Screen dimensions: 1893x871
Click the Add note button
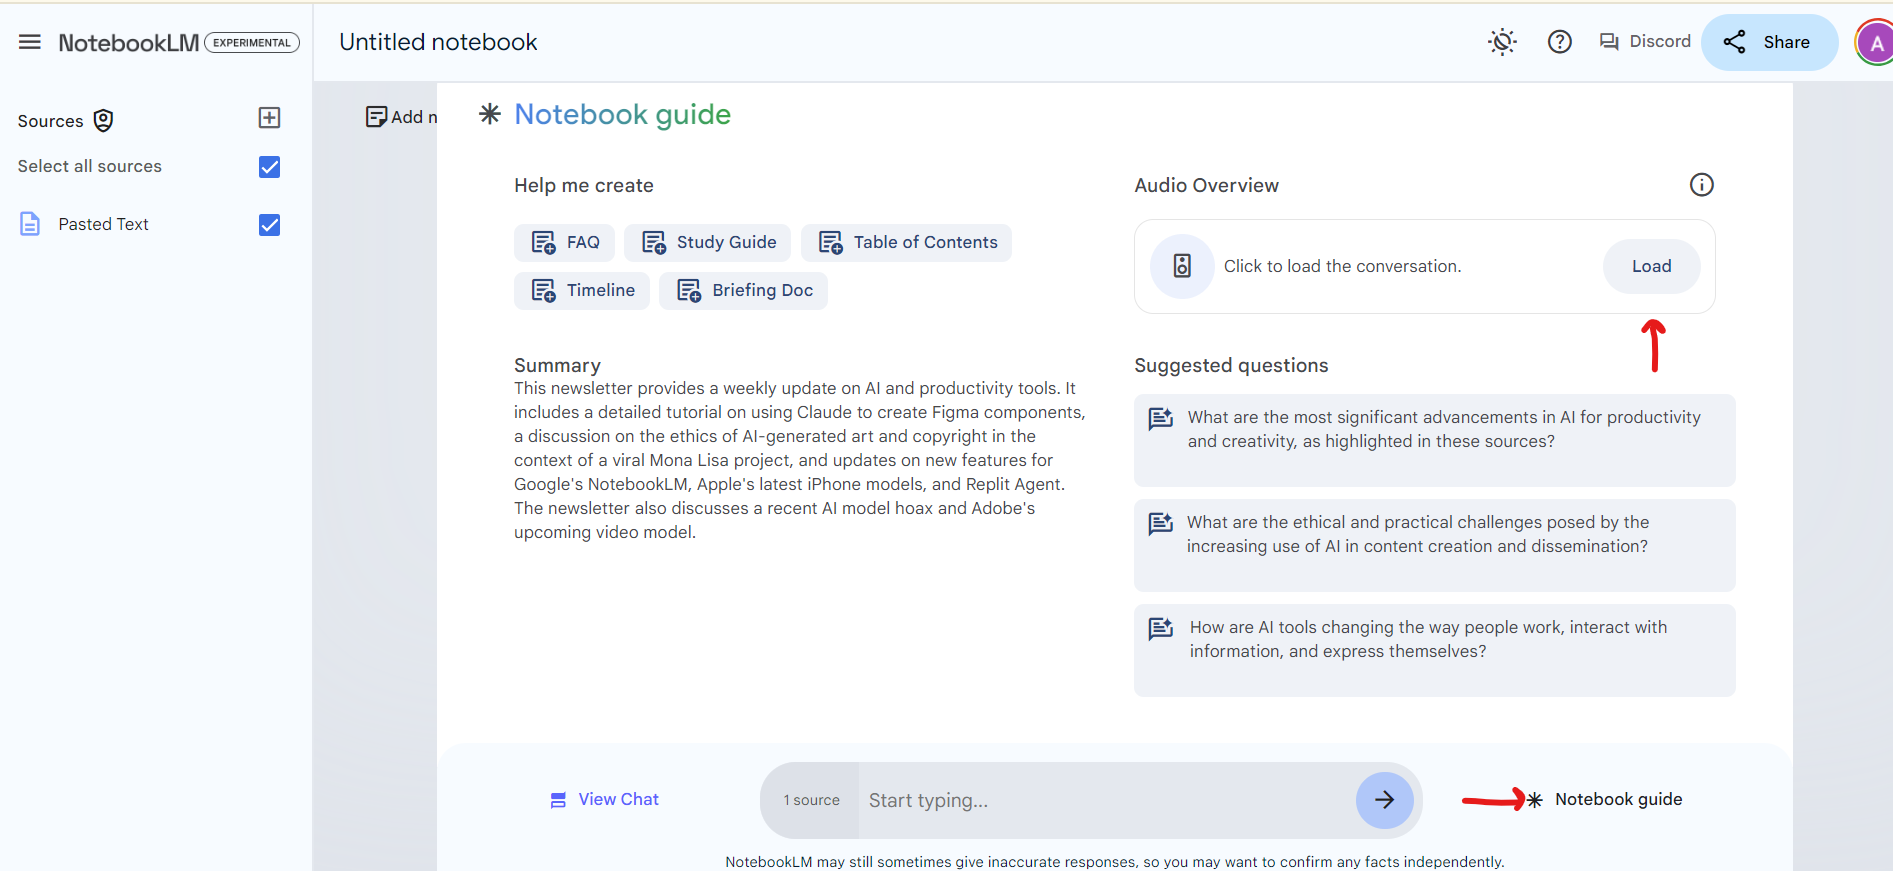point(402,117)
